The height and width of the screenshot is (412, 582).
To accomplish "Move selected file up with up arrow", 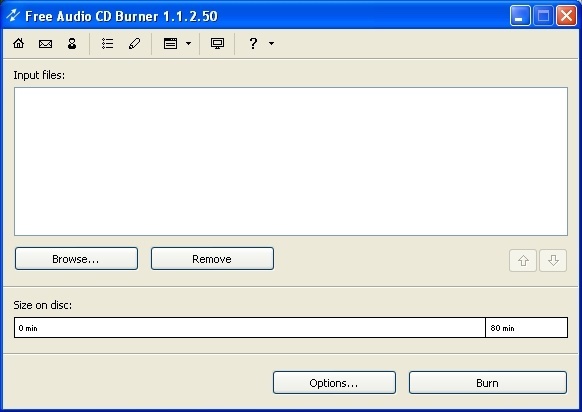I will click(523, 261).
